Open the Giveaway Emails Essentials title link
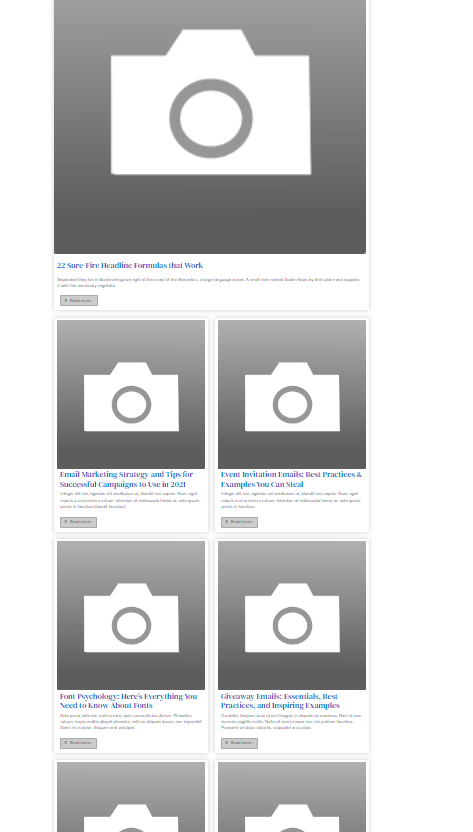This screenshot has width=473, height=832. (x=280, y=701)
